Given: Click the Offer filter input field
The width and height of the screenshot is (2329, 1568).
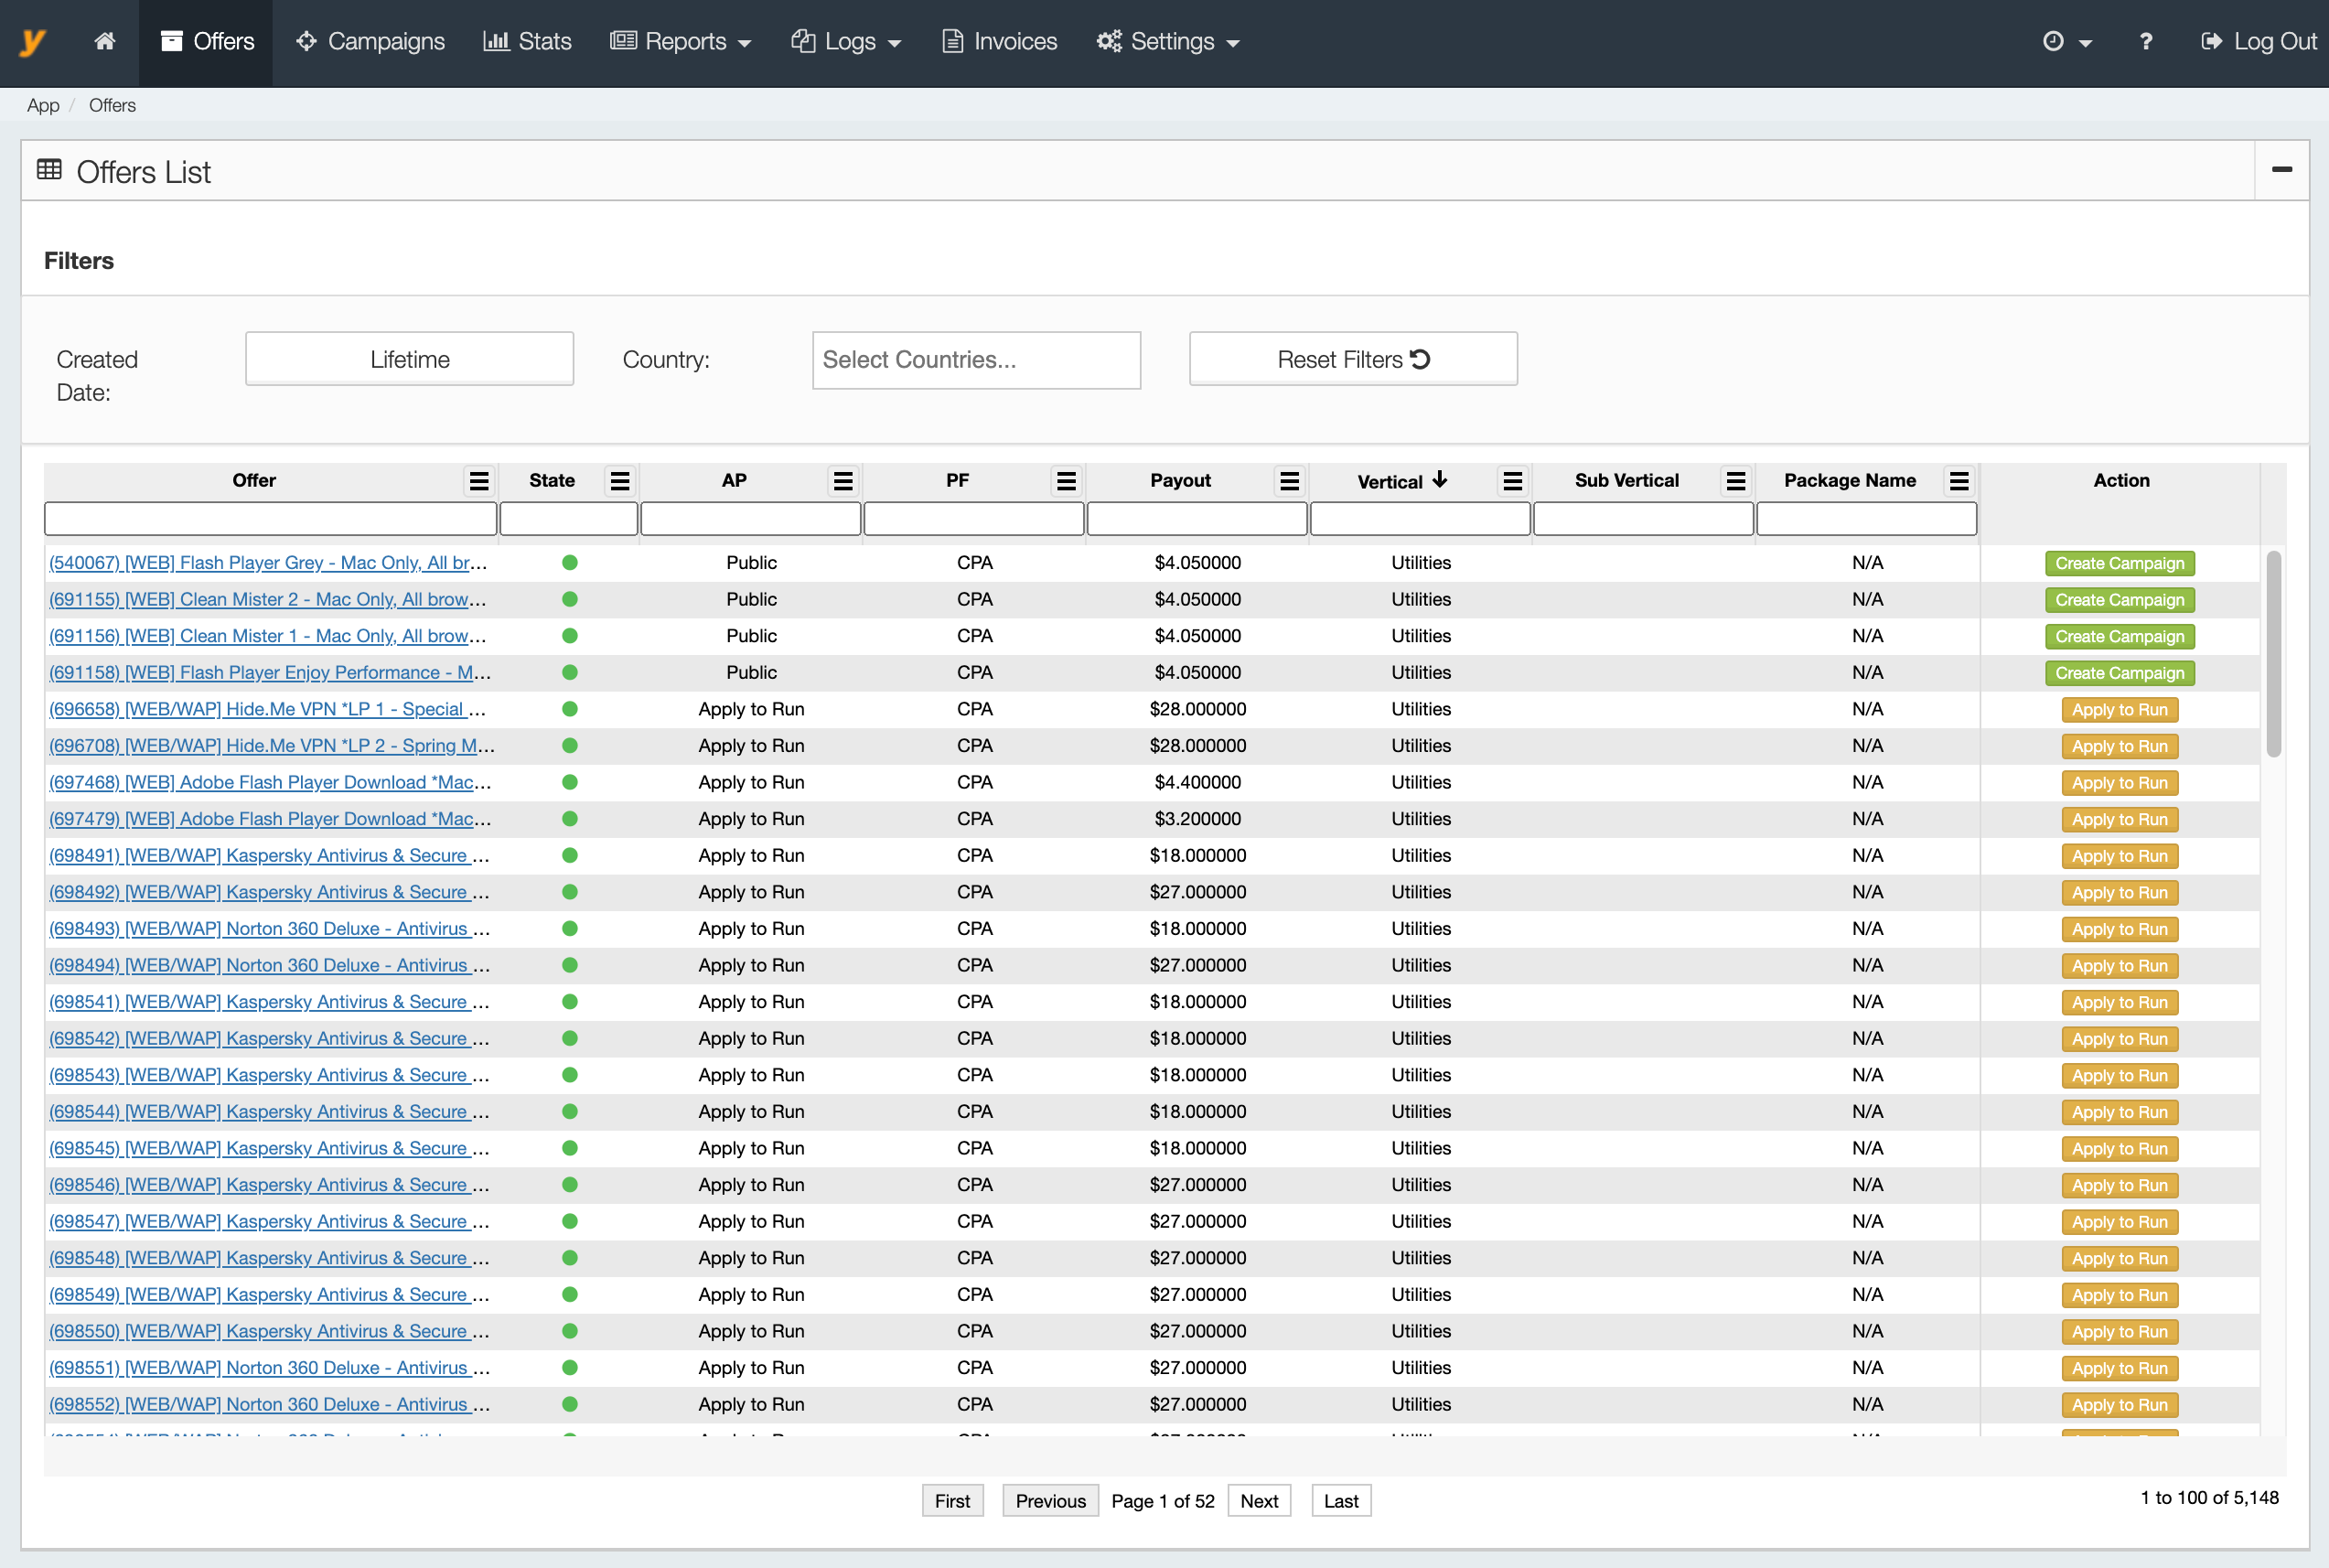Looking at the screenshot, I should coord(270,519).
